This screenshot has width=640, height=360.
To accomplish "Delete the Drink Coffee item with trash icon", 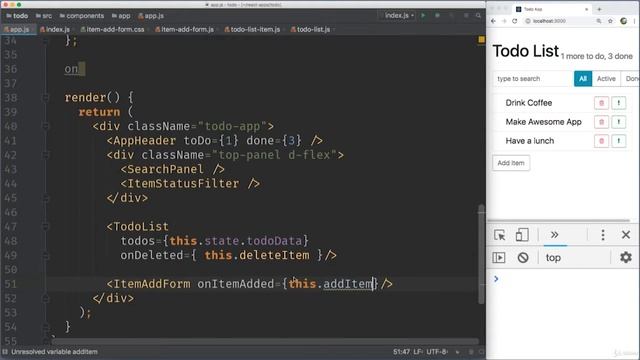I will pyautogui.click(x=601, y=103).
